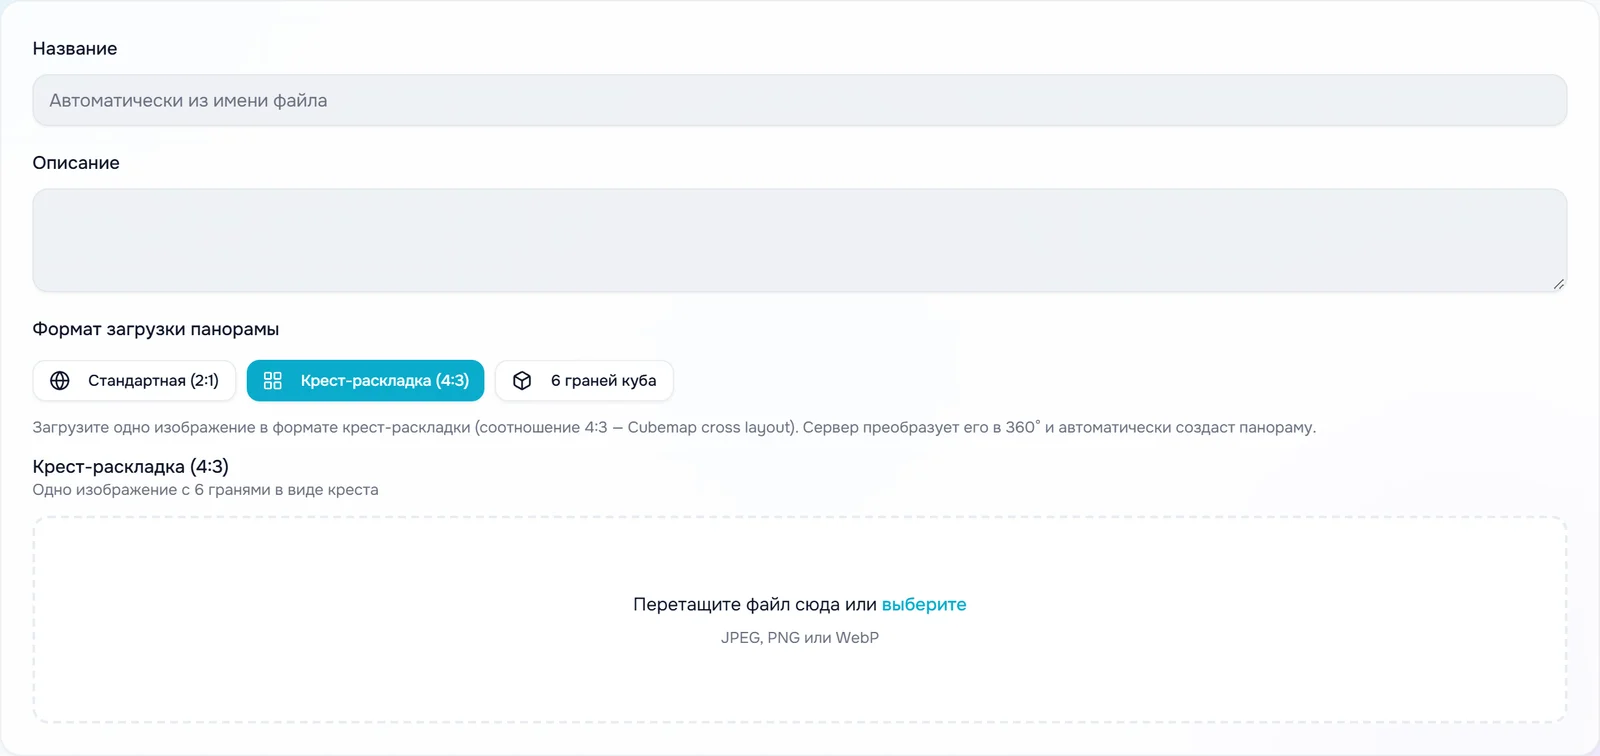Click the Крест-раскладка (4:3) section heading
1600x756 pixels.
pyautogui.click(x=131, y=467)
